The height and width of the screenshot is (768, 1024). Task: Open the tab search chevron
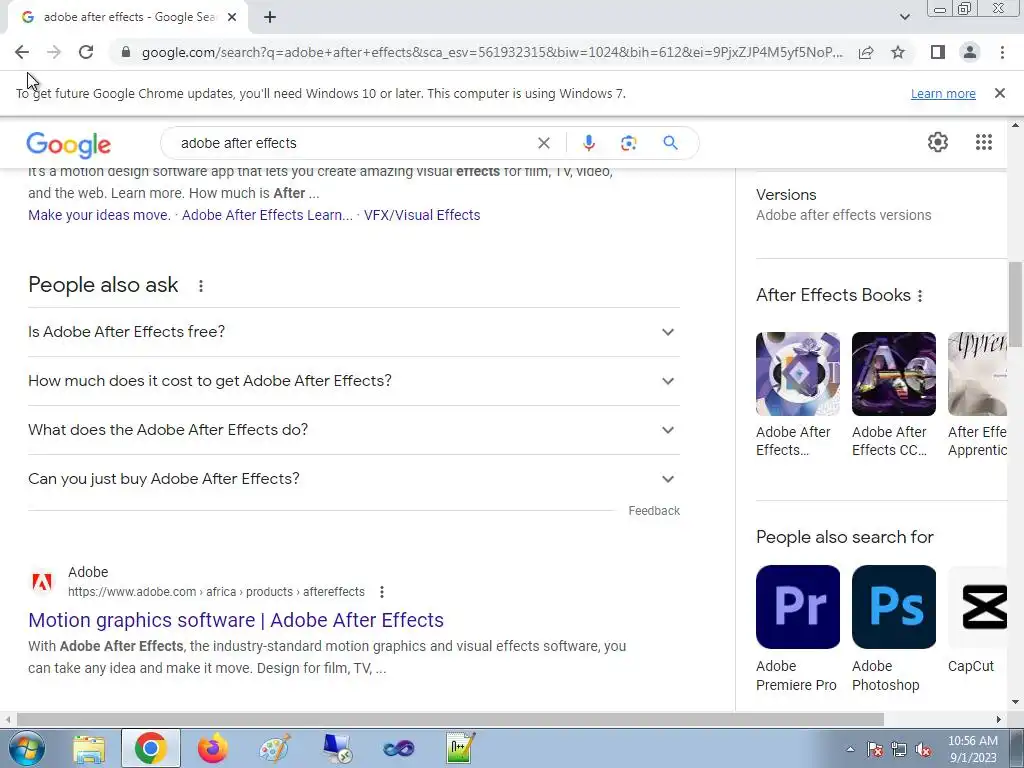(904, 18)
